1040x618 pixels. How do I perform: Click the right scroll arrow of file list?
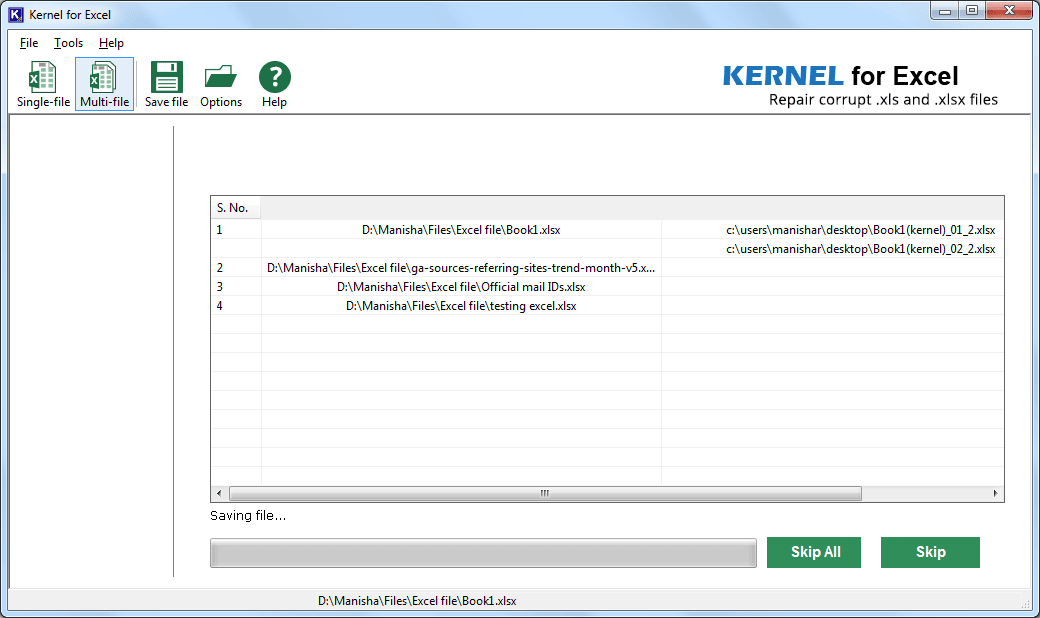pyautogui.click(x=995, y=493)
